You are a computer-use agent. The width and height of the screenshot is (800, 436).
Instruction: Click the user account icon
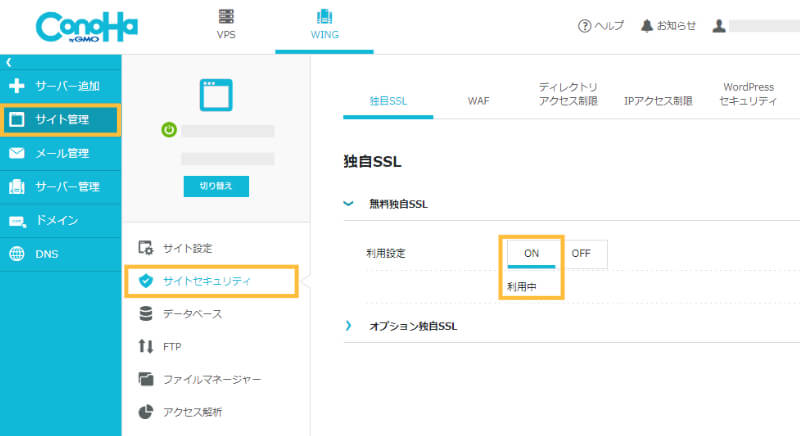(x=719, y=25)
